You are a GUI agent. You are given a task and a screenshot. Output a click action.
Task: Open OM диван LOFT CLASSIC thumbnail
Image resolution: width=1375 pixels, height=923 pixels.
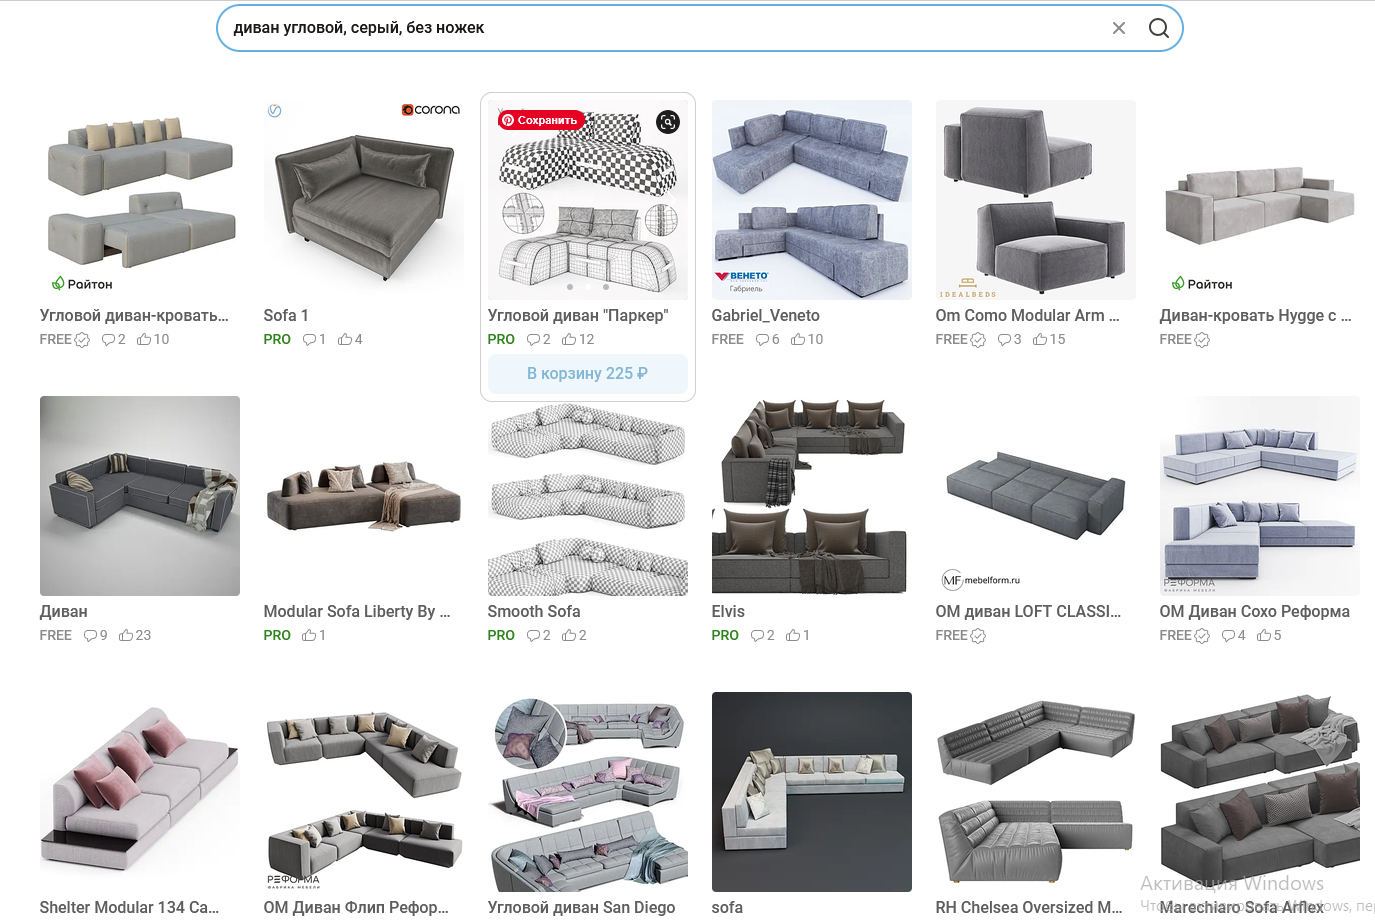(1036, 496)
